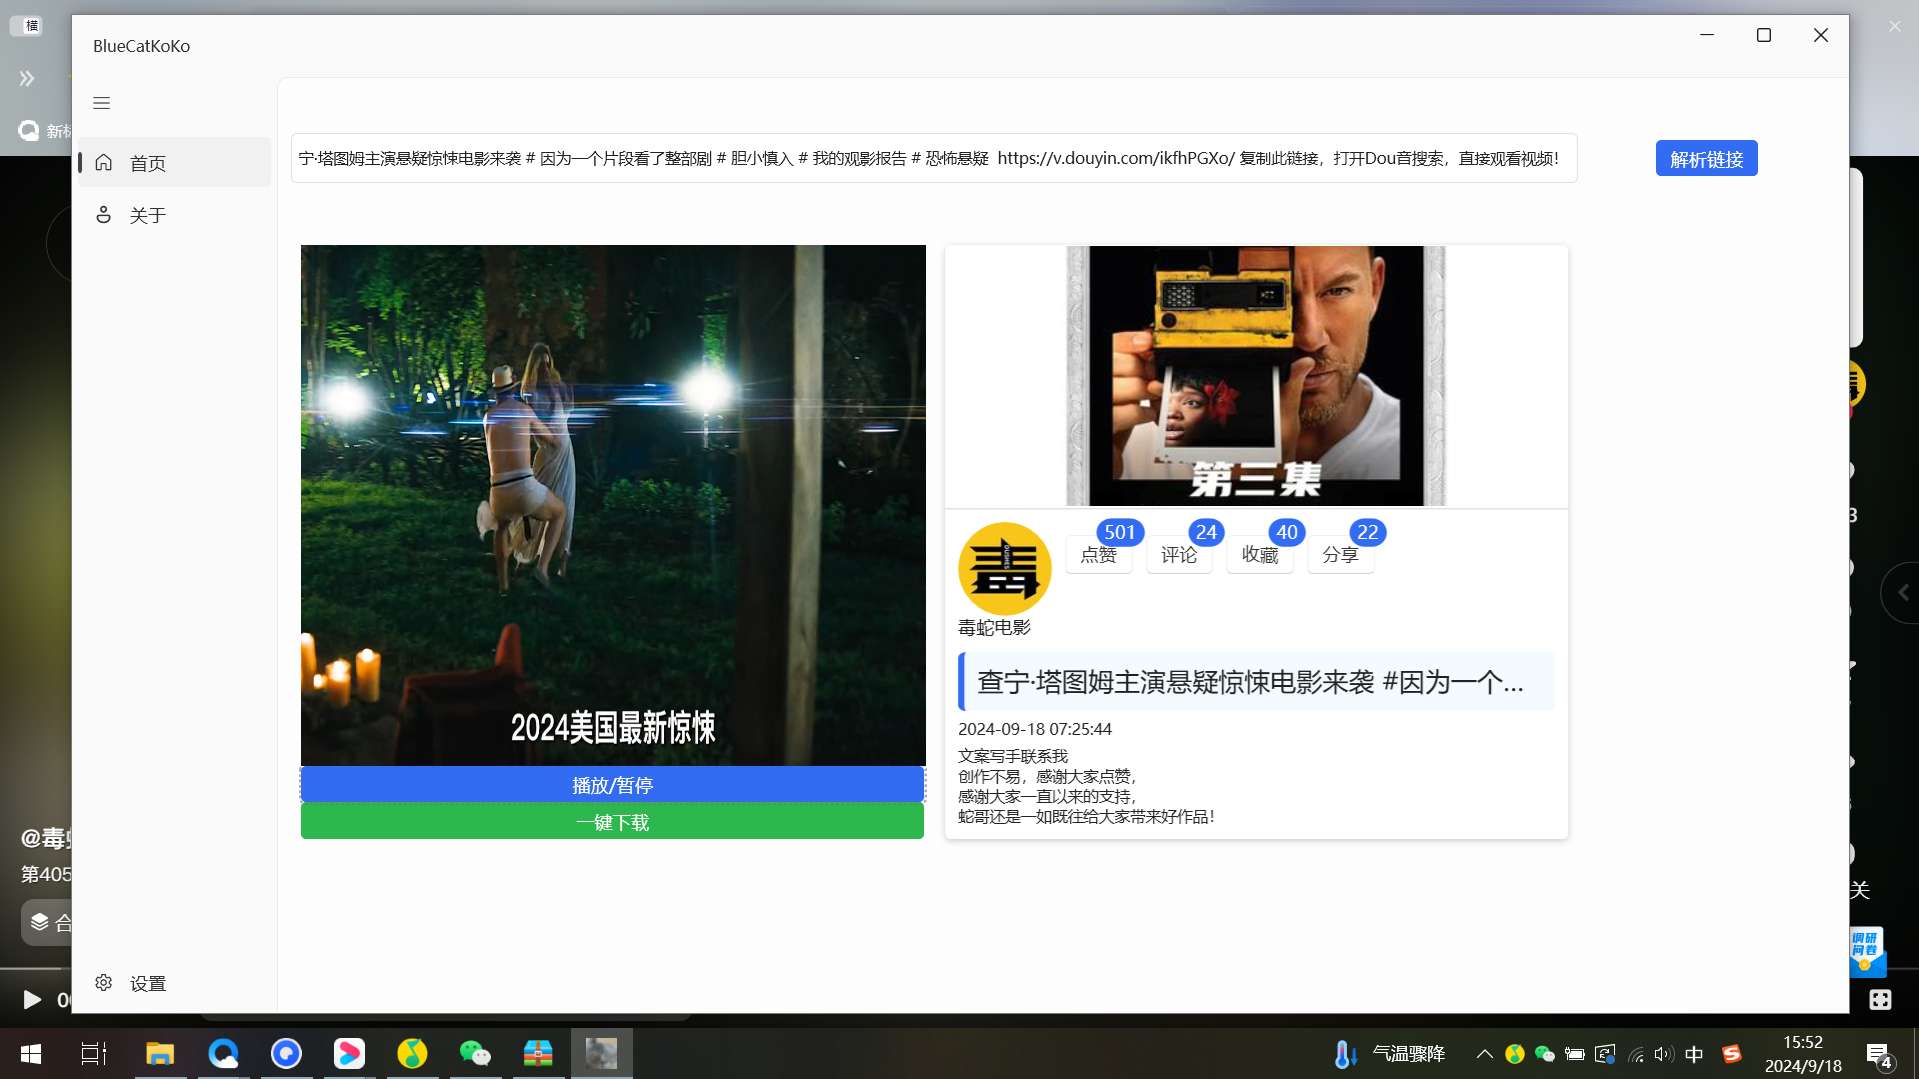
Task: Open the Windows Start menu
Action: (x=31, y=1054)
